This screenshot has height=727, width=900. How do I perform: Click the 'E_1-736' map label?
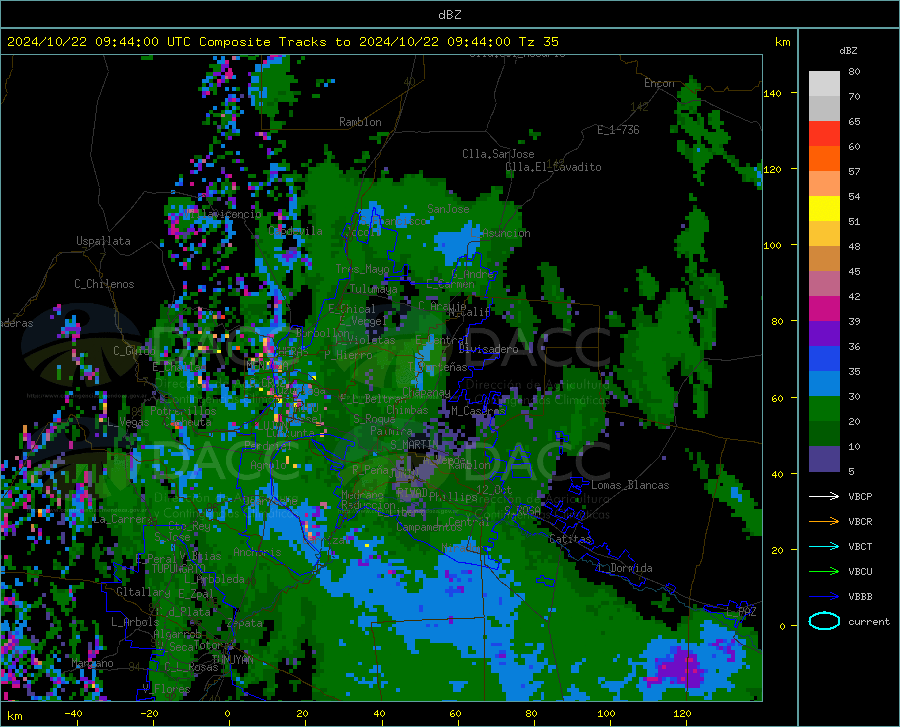pyautogui.click(x=618, y=130)
